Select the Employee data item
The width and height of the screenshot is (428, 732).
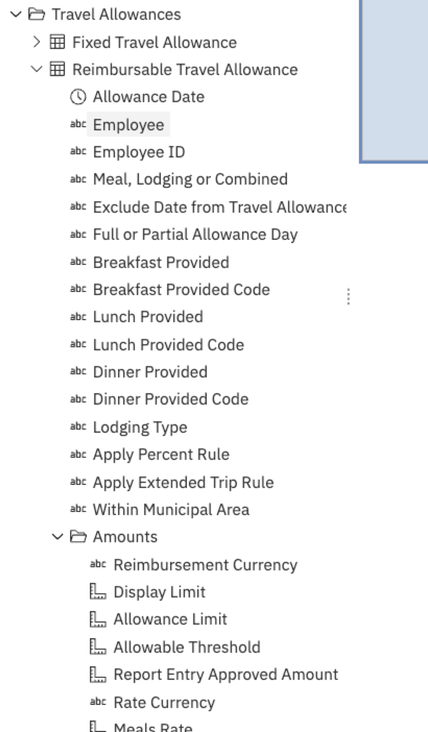128,125
